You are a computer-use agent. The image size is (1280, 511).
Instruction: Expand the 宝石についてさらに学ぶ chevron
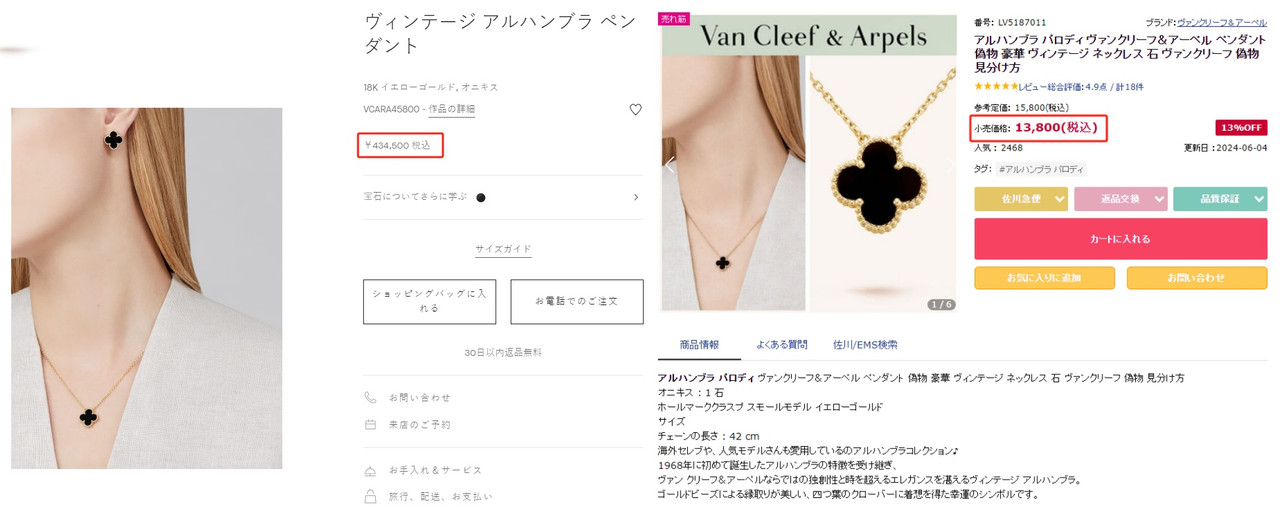coord(636,197)
